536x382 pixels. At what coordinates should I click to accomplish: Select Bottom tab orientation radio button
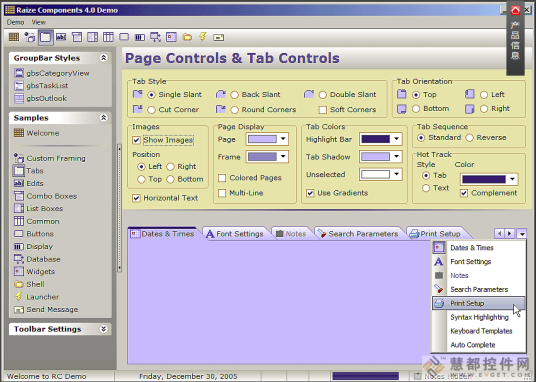coord(416,109)
